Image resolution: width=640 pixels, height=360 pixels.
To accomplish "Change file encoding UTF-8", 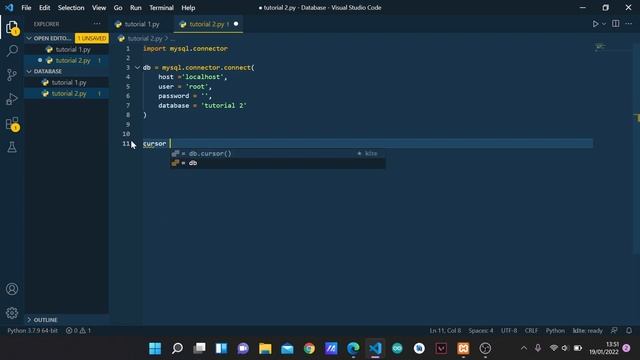I will tap(509, 330).
